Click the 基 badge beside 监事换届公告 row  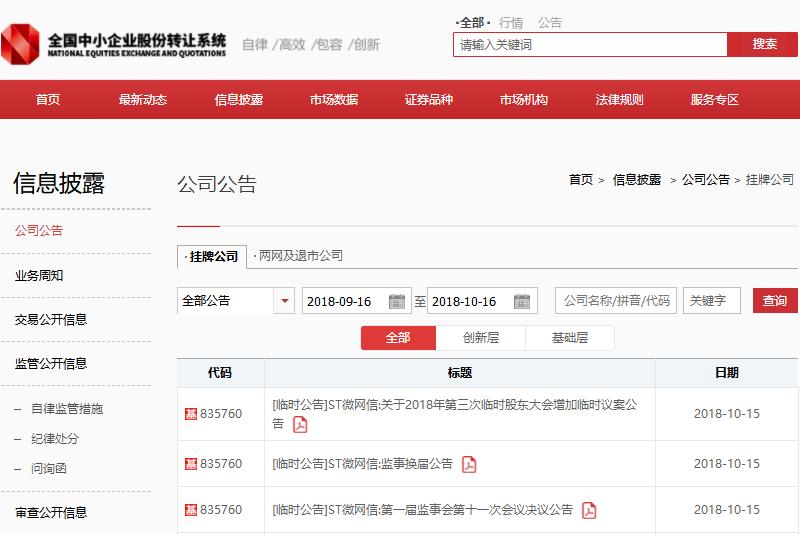(191, 464)
